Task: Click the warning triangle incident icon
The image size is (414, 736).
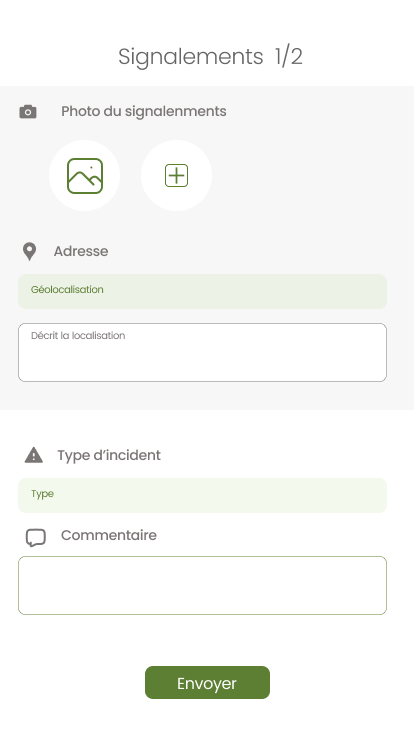Action: click(x=34, y=455)
